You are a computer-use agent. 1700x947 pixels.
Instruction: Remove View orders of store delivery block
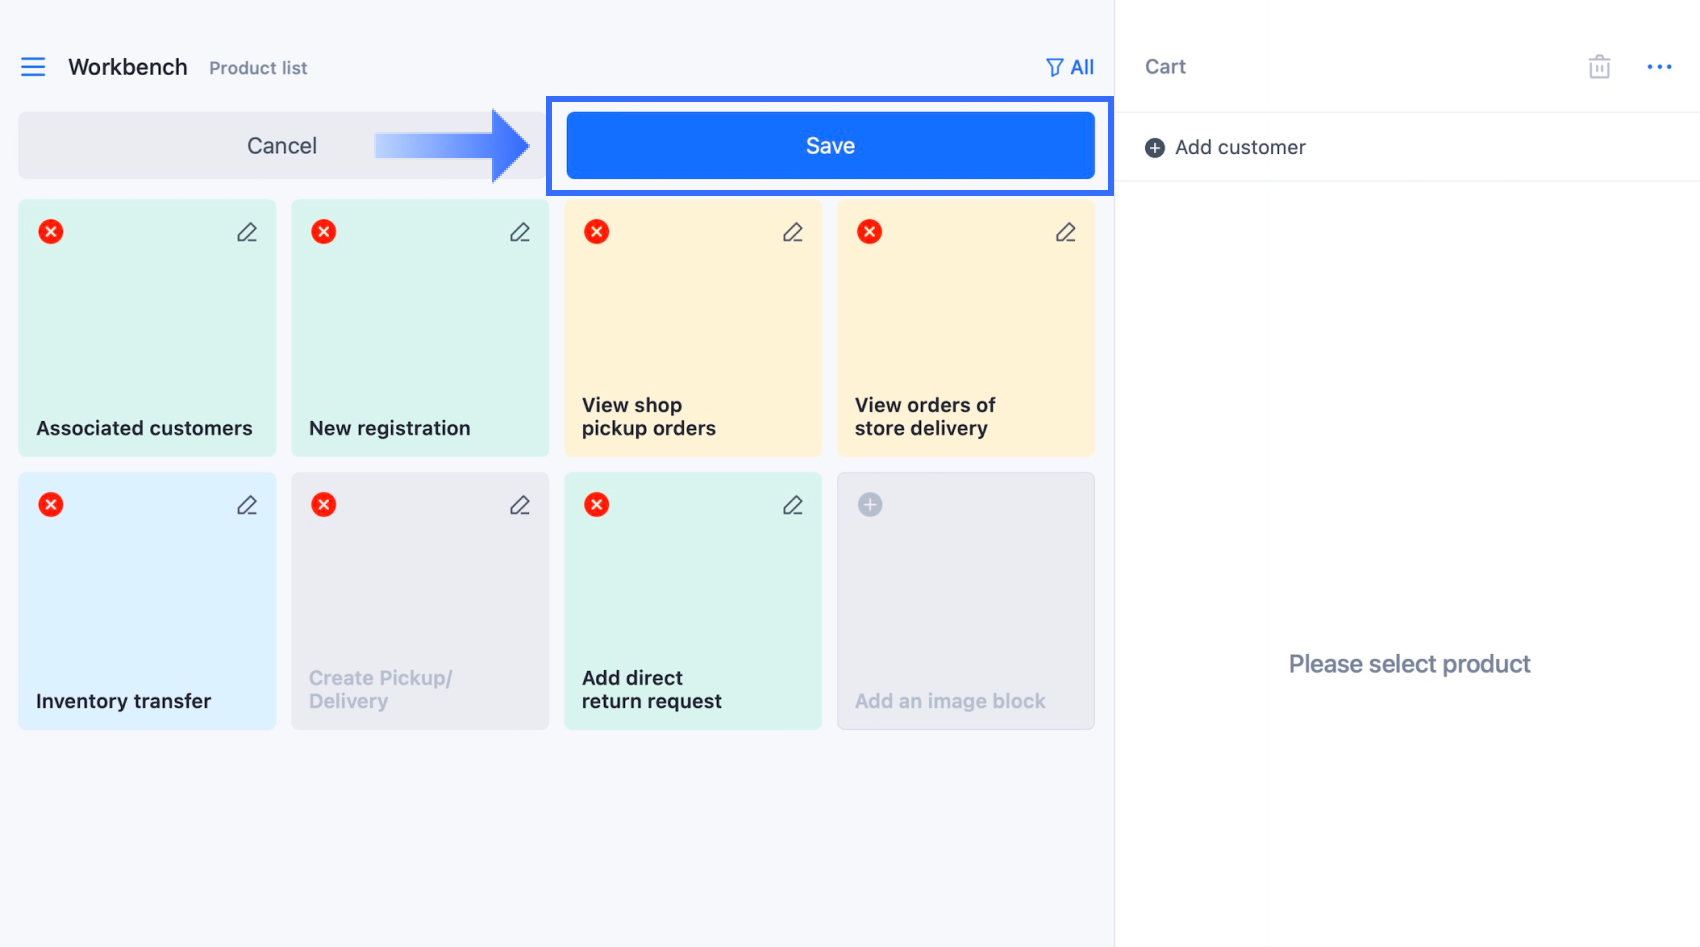click(x=870, y=232)
